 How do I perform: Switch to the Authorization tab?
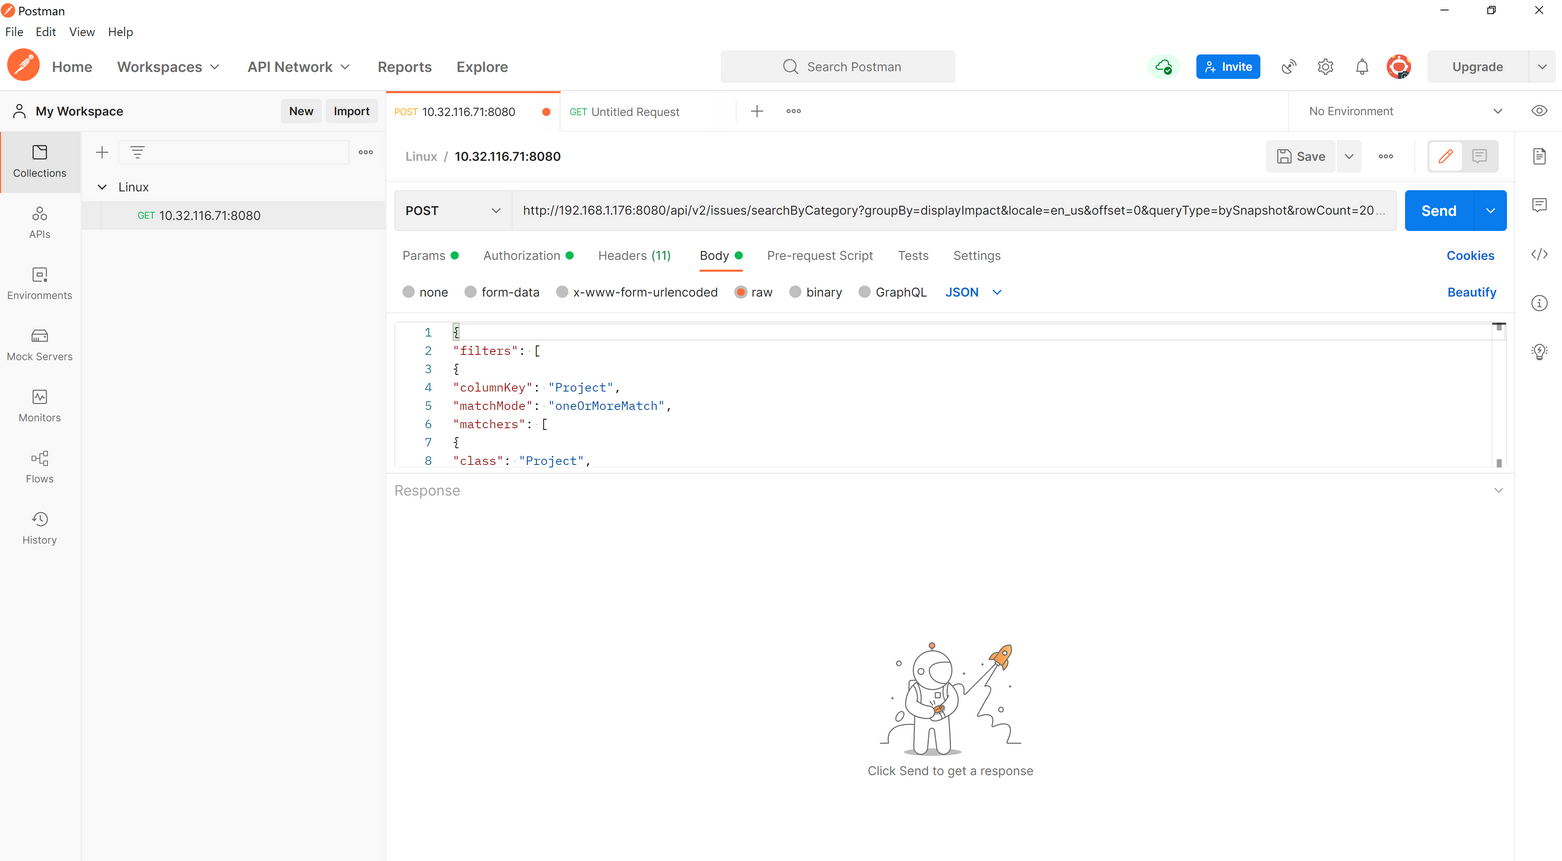pyautogui.click(x=528, y=256)
